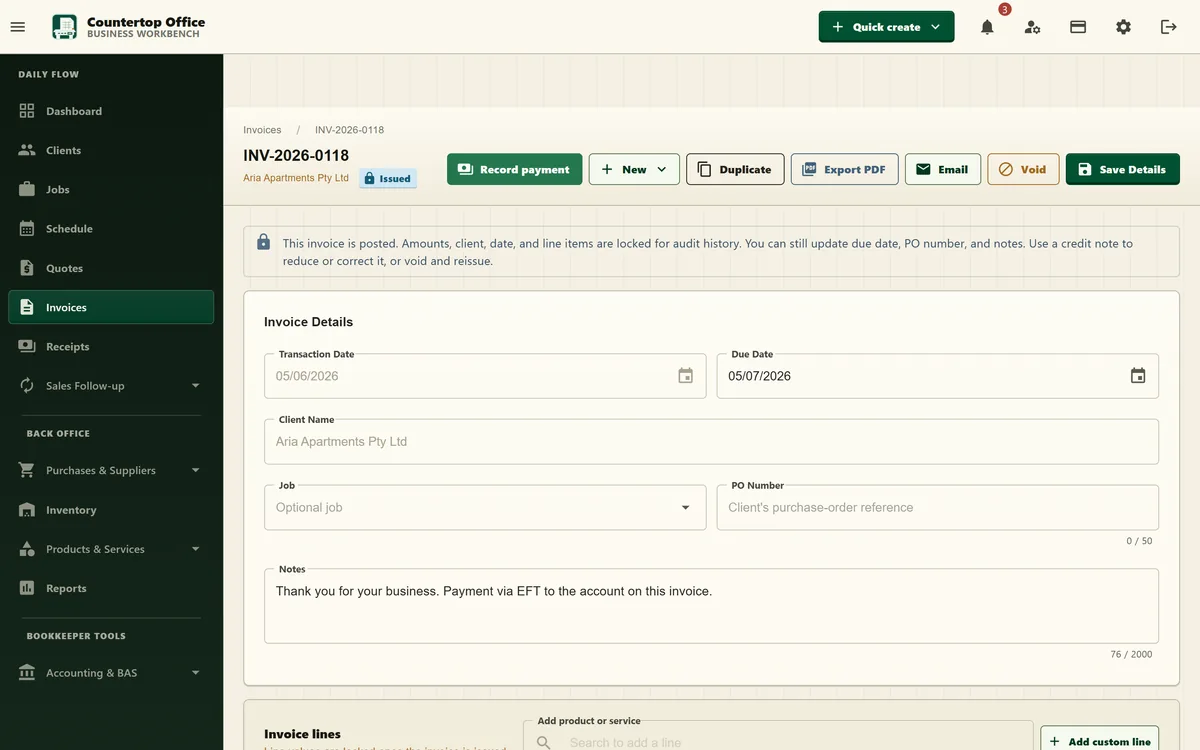Viewport: 1200px width, 750px height.
Task: Expand Sales Follow-up menu
Action: 111,385
